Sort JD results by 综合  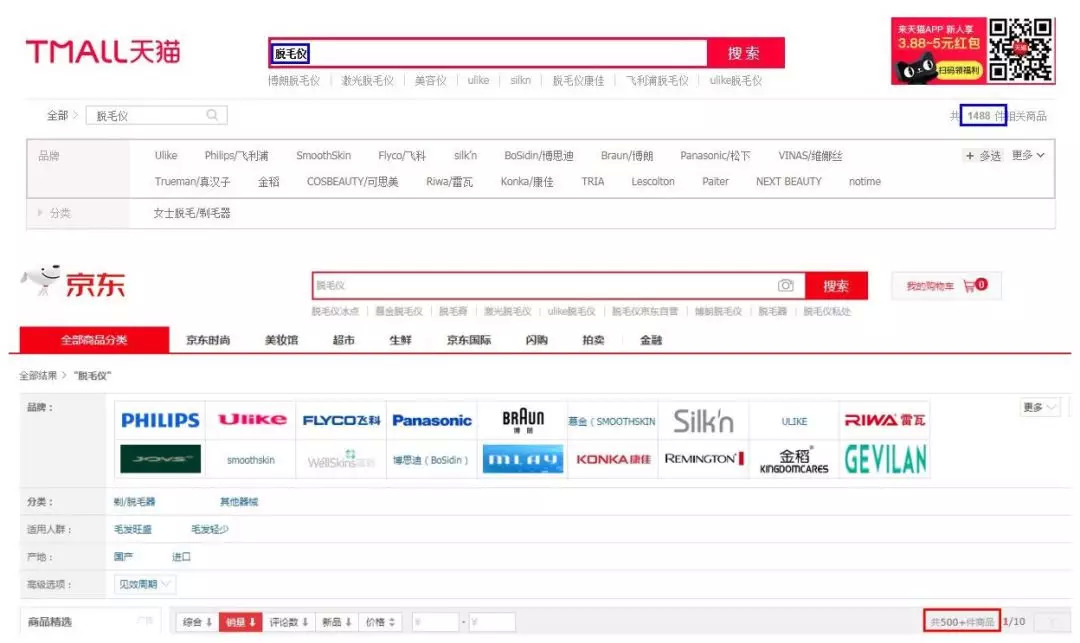click(197, 622)
